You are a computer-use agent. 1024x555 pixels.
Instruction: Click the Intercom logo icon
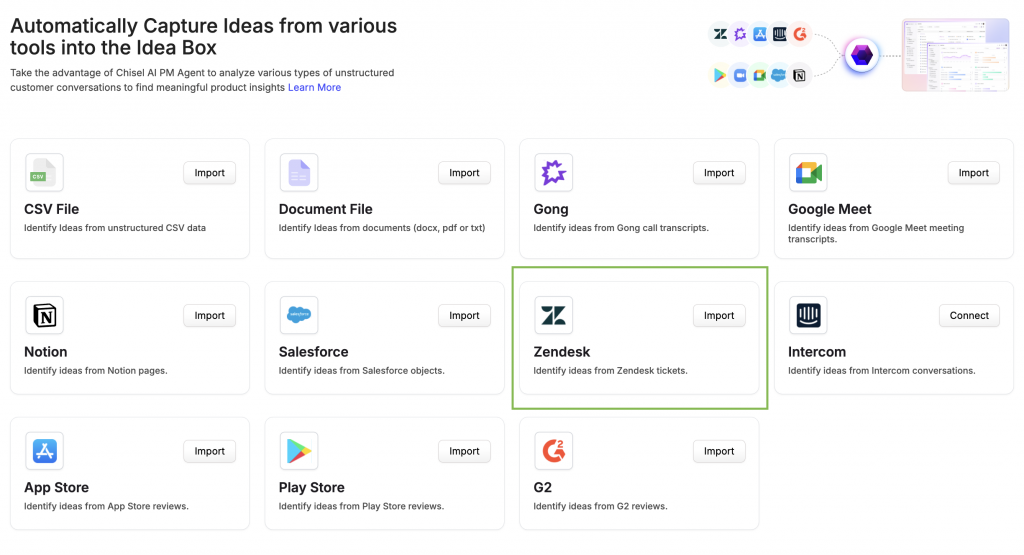click(x=808, y=316)
